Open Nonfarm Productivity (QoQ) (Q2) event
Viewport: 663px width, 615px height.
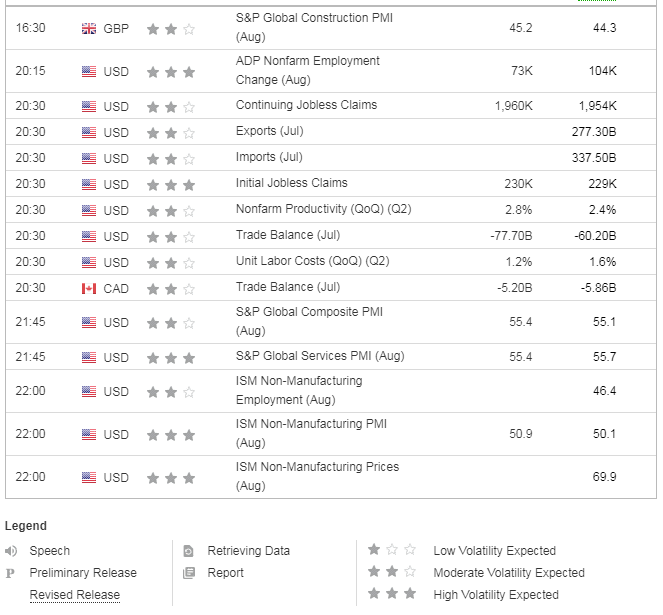point(323,209)
